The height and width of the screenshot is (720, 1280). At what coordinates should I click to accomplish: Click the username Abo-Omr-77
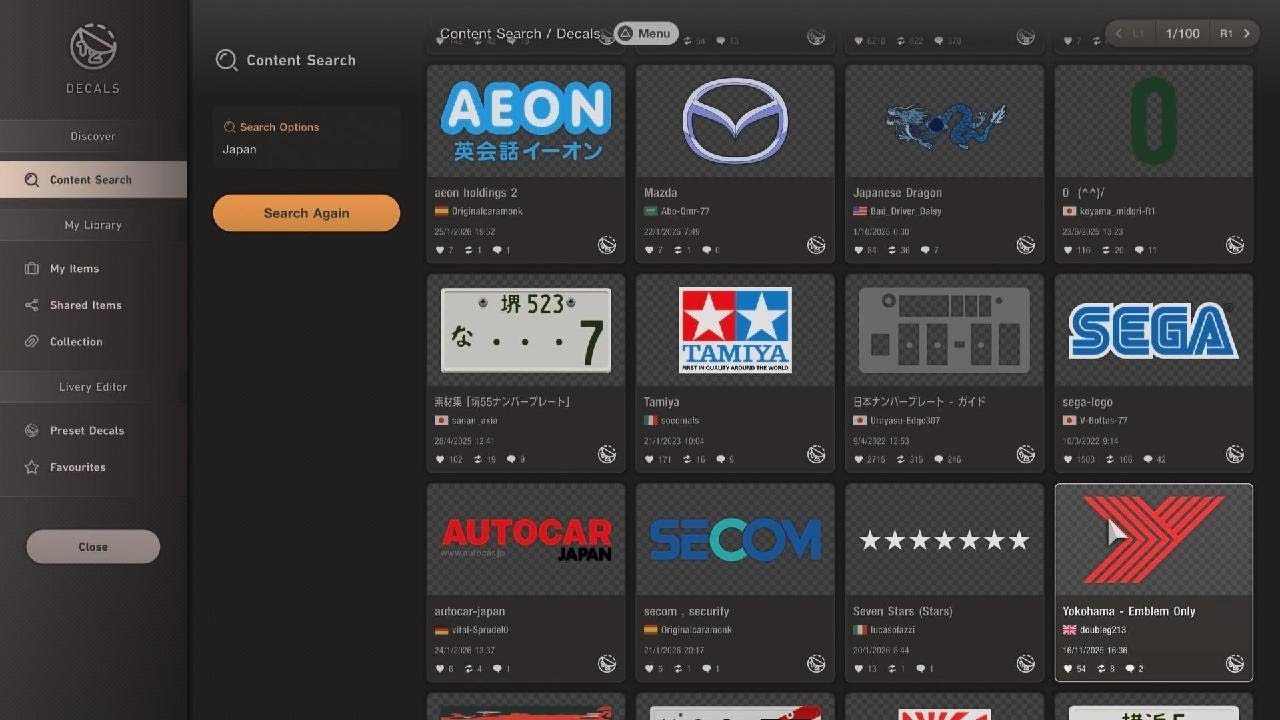tap(685, 212)
